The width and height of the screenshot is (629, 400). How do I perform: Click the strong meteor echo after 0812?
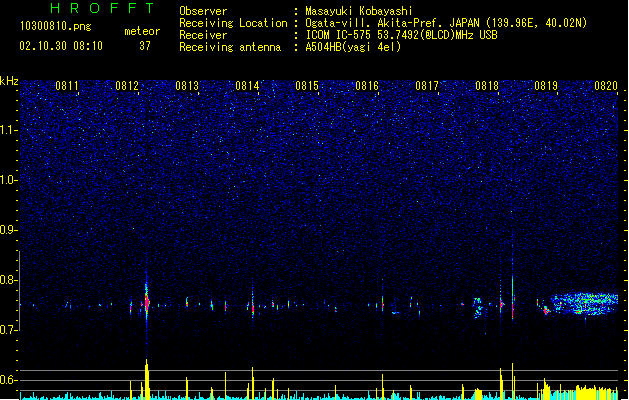click(146, 301)
